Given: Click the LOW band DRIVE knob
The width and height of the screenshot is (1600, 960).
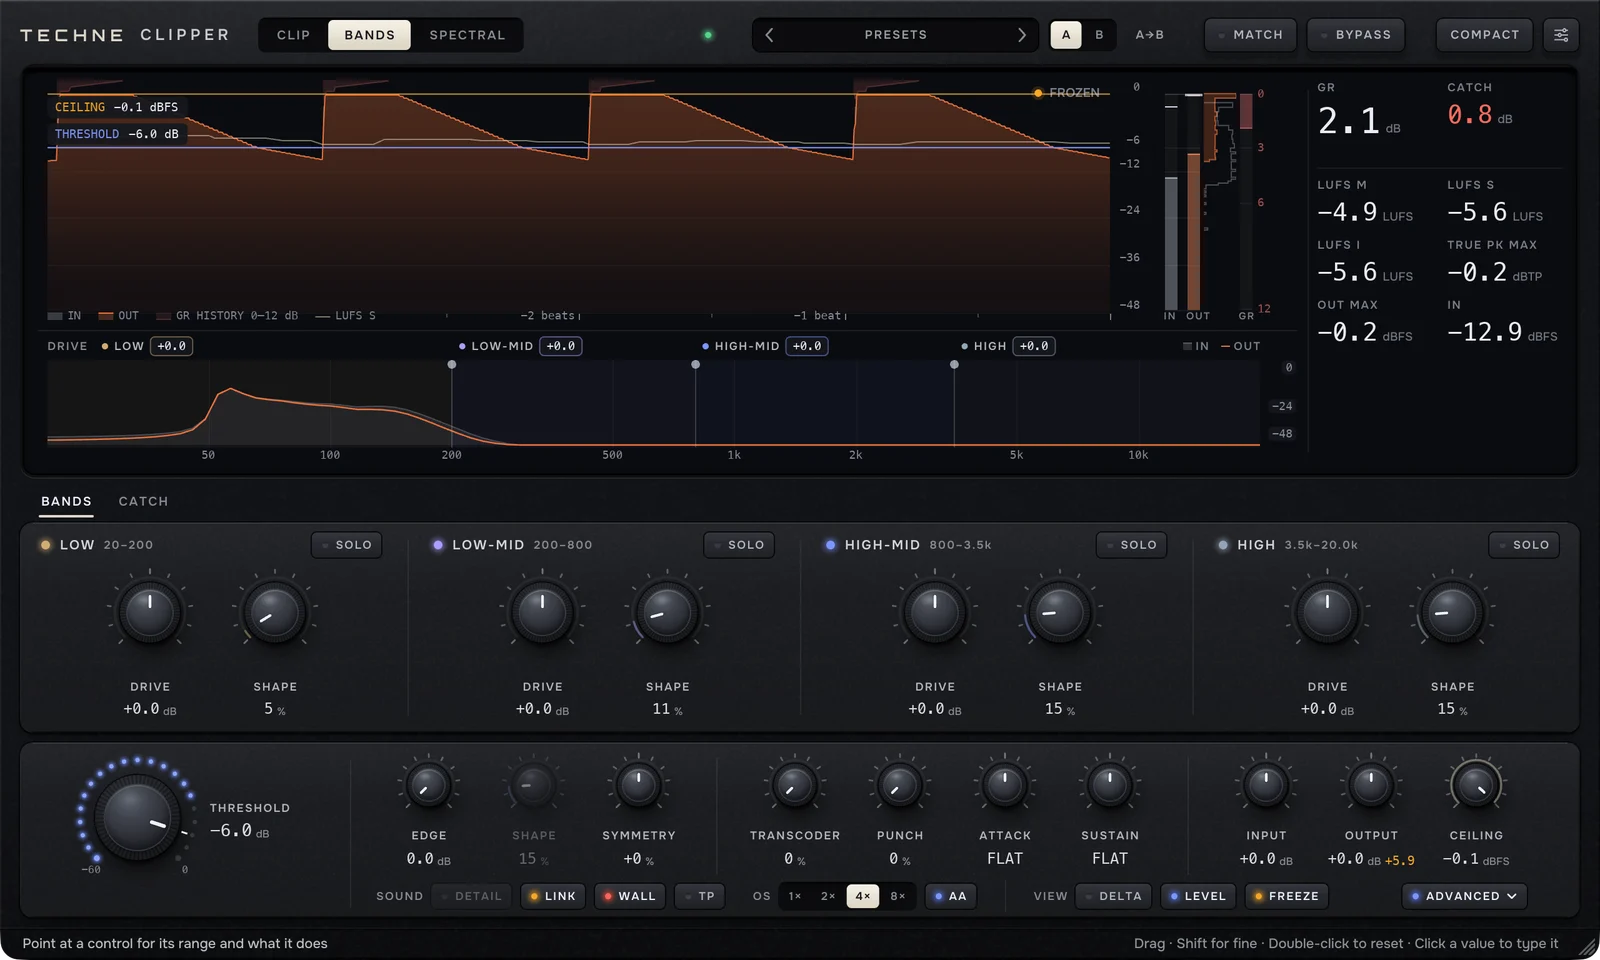Looking at the screenshot, I should tap(150, 612).
